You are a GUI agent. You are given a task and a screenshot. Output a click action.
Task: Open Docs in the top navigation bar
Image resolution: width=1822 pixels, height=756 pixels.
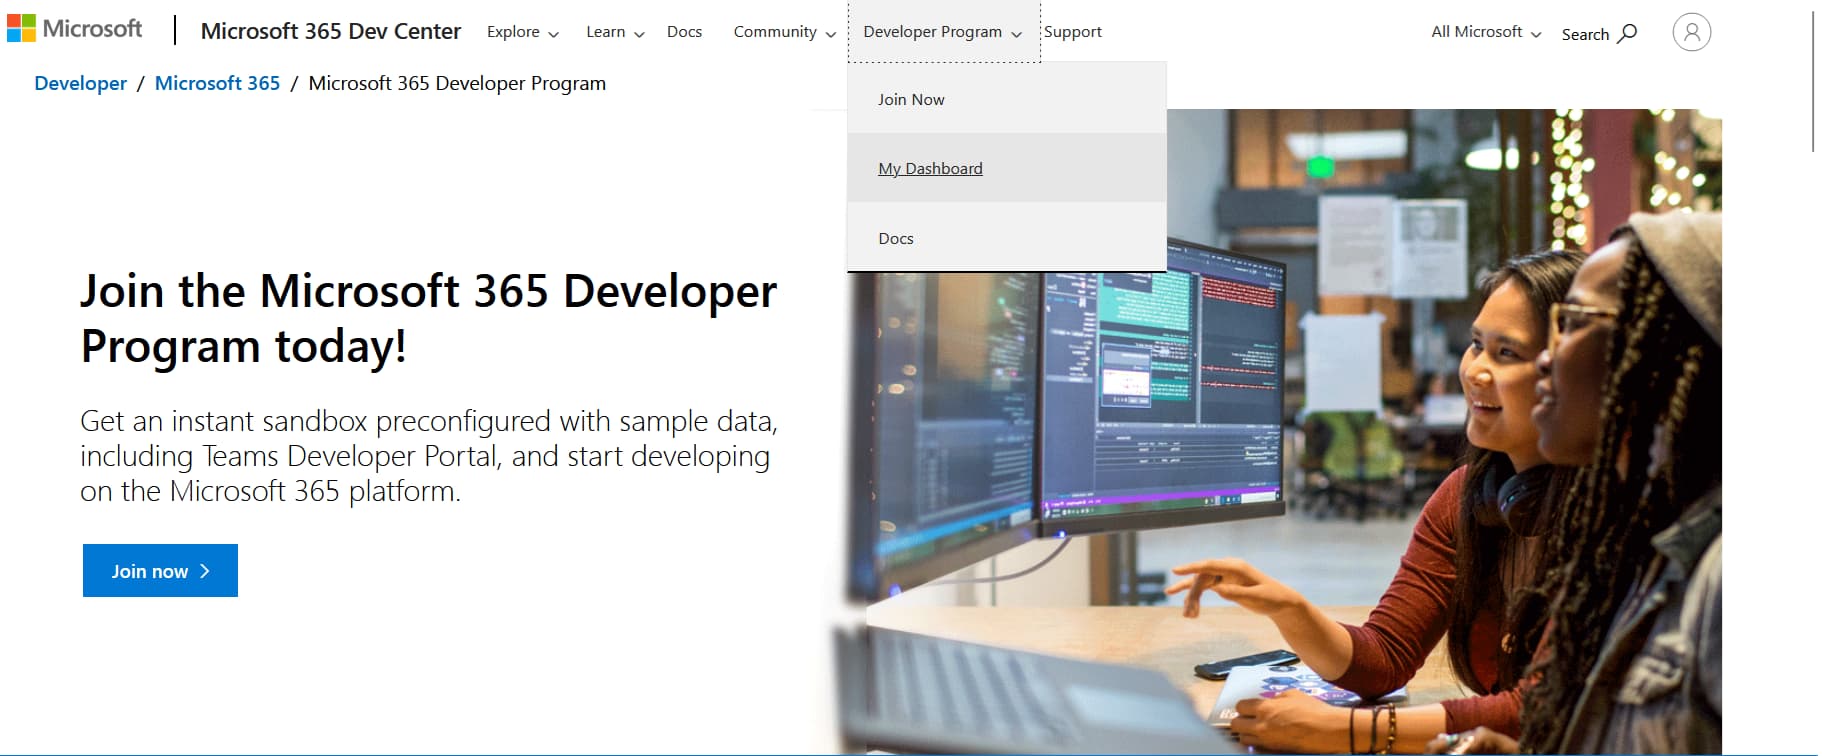(684, 32)
